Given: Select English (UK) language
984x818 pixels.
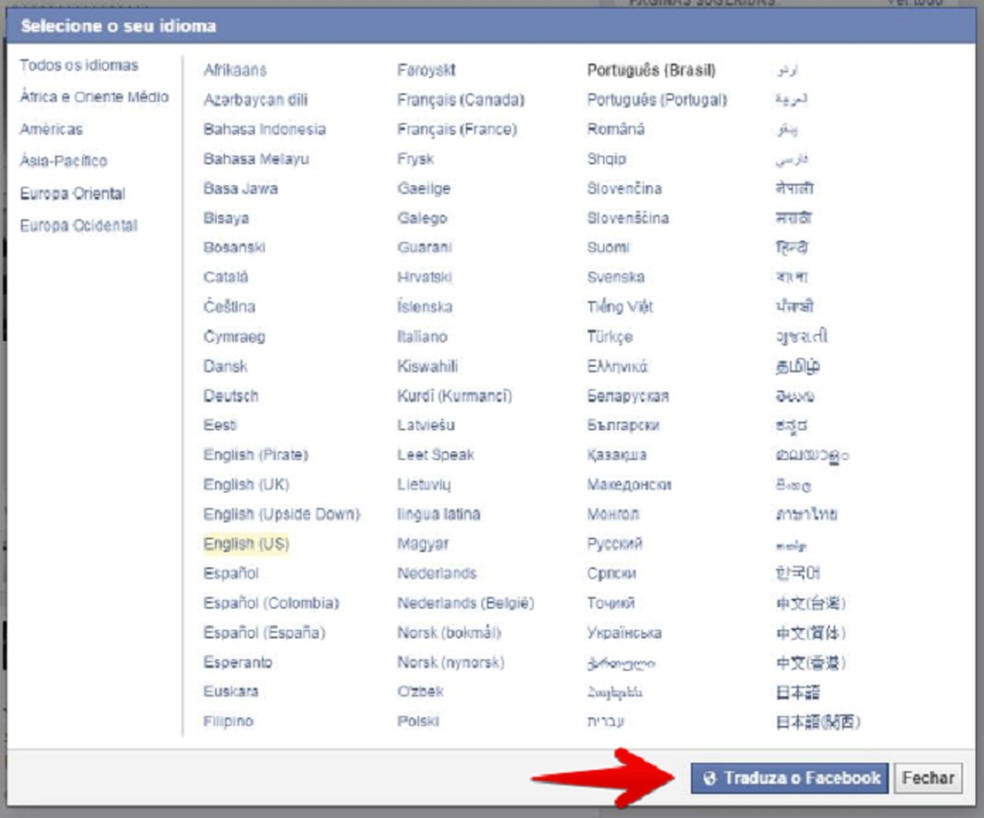Looking at the screenshot, I should click(x=247, y=485).
